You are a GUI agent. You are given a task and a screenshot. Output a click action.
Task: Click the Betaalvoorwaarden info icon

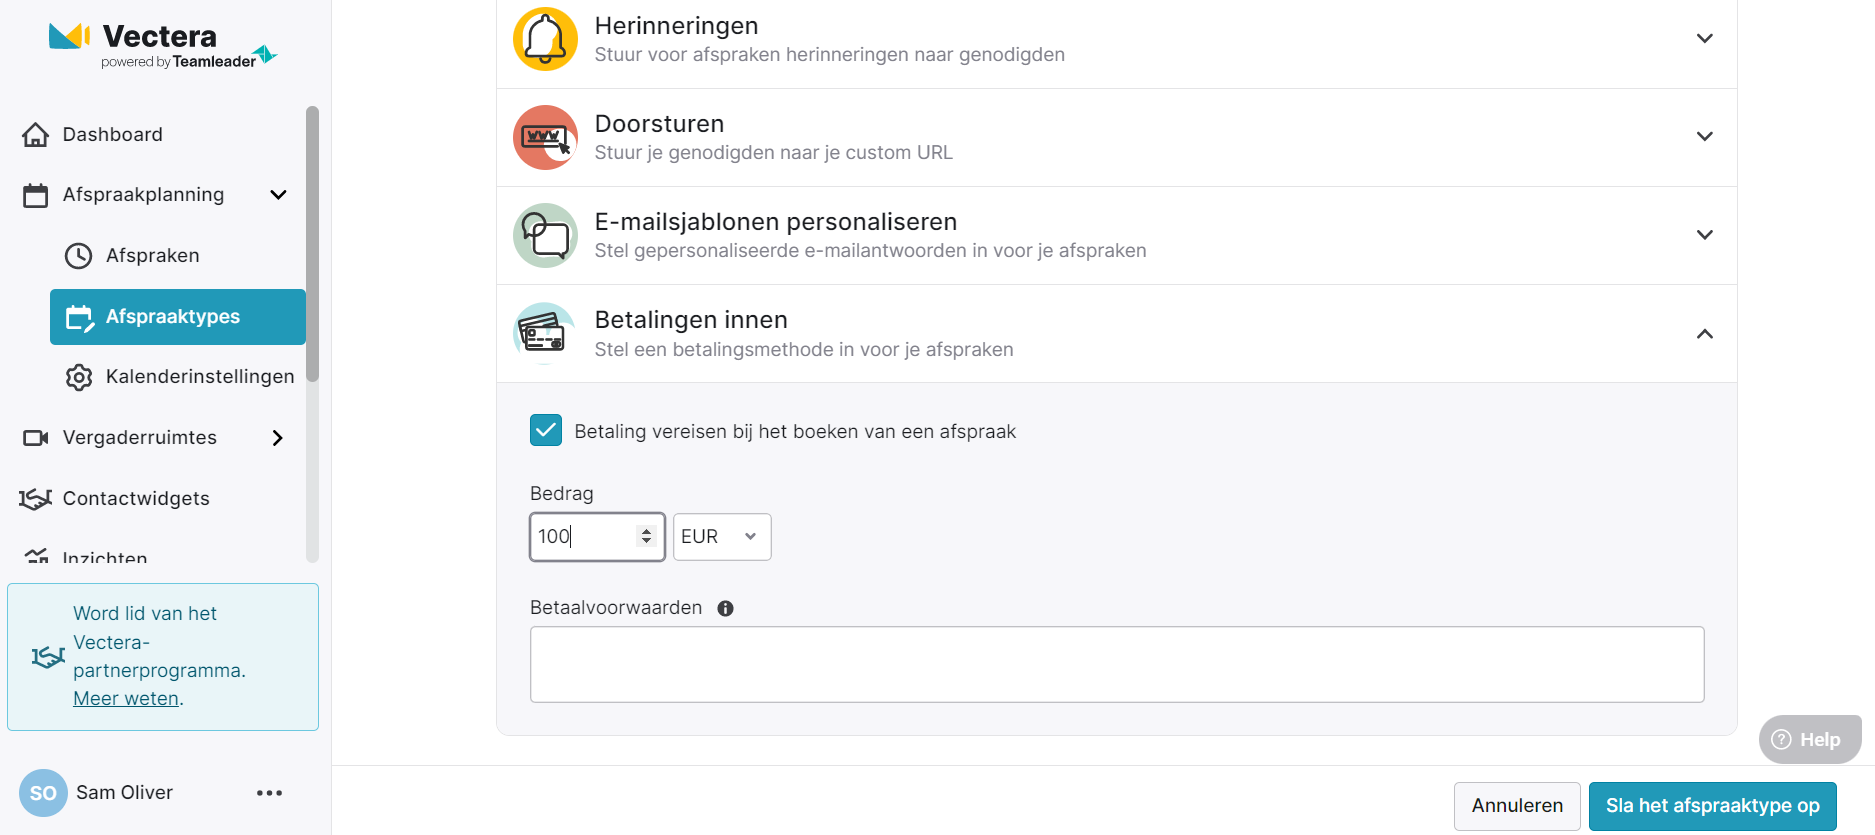(x=726, y=608)
